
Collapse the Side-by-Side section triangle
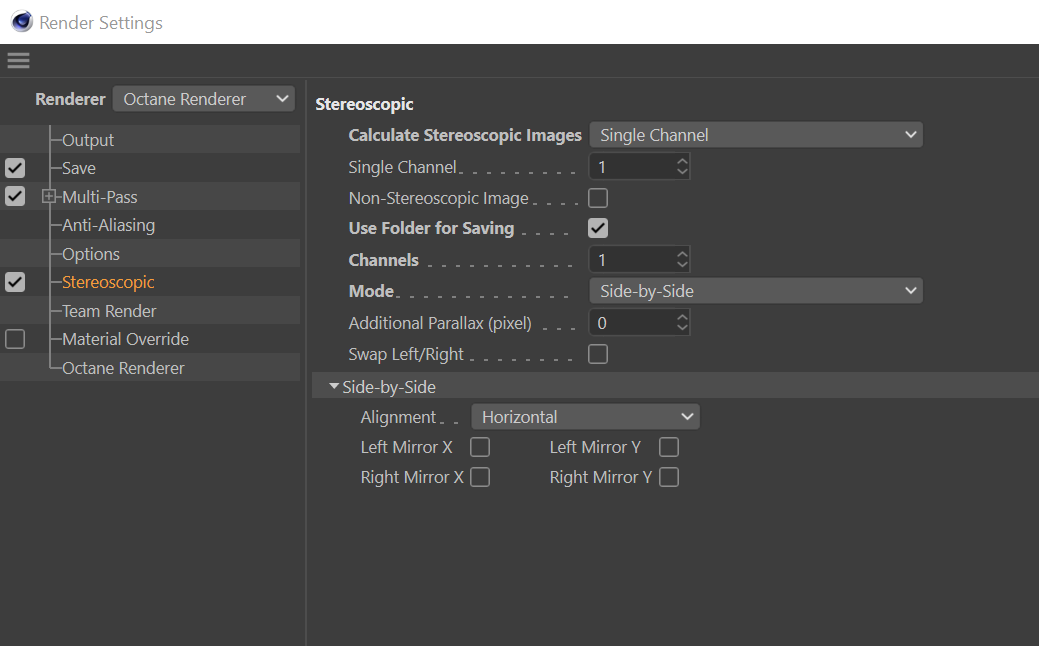334,387
